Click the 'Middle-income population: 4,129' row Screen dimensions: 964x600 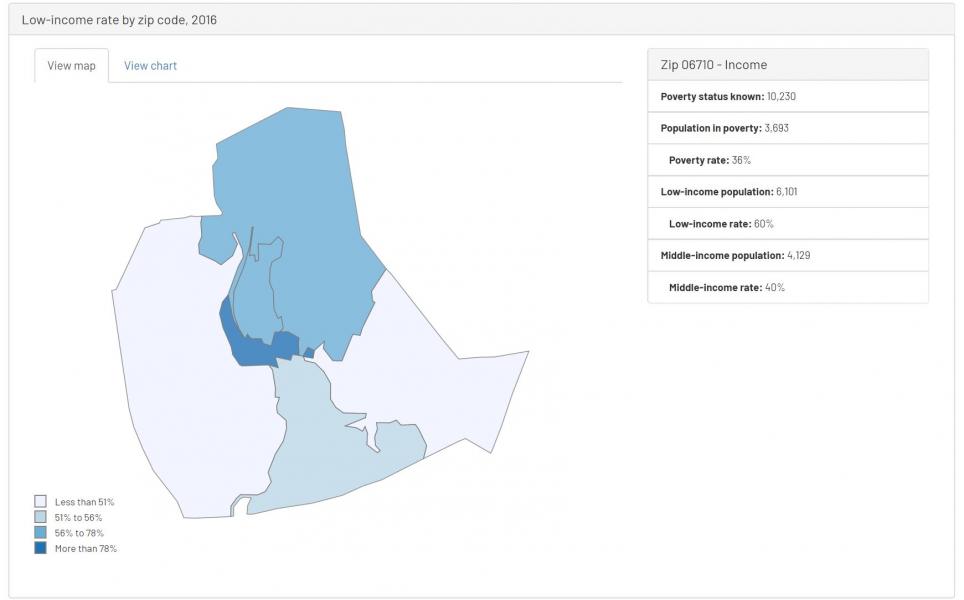pos(788,255)
